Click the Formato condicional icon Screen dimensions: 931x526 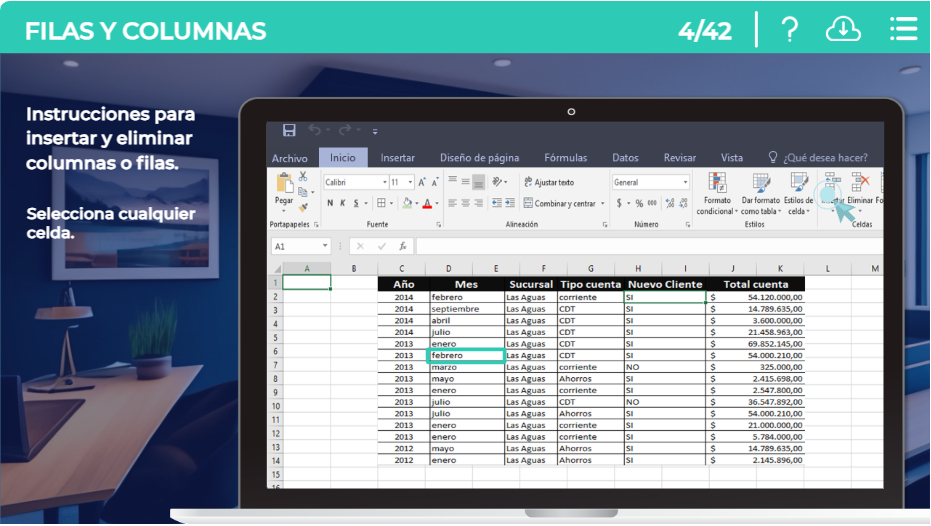coord(716,182)
